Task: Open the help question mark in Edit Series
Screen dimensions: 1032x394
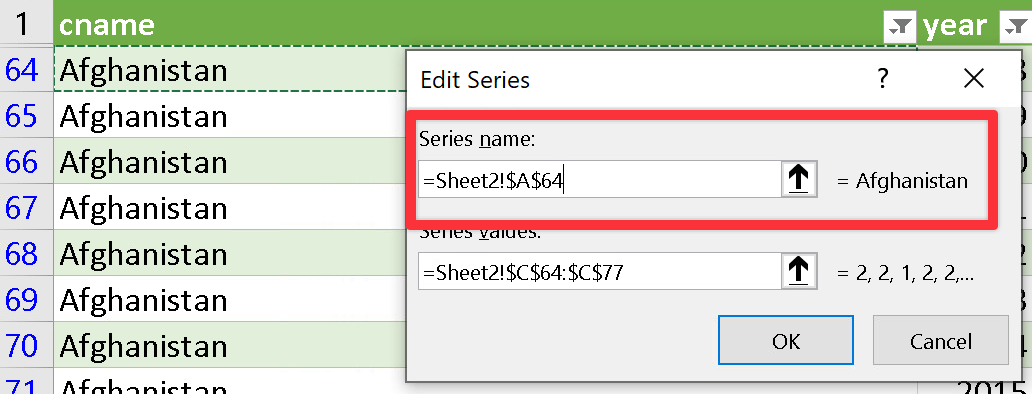Action: (883, 80)
